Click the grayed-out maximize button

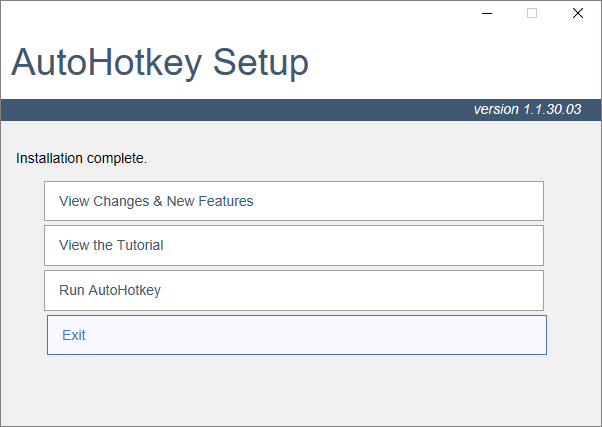tap(532, 13)
